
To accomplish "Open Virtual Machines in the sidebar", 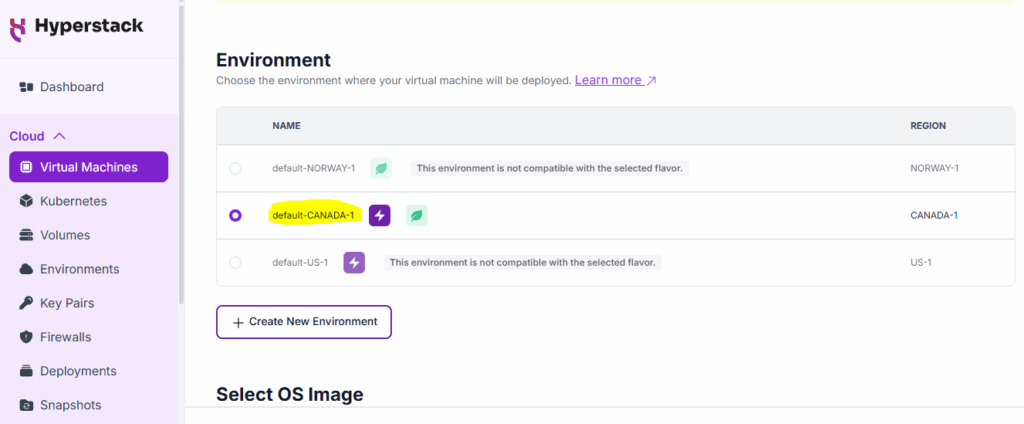I will coord(88,167).
